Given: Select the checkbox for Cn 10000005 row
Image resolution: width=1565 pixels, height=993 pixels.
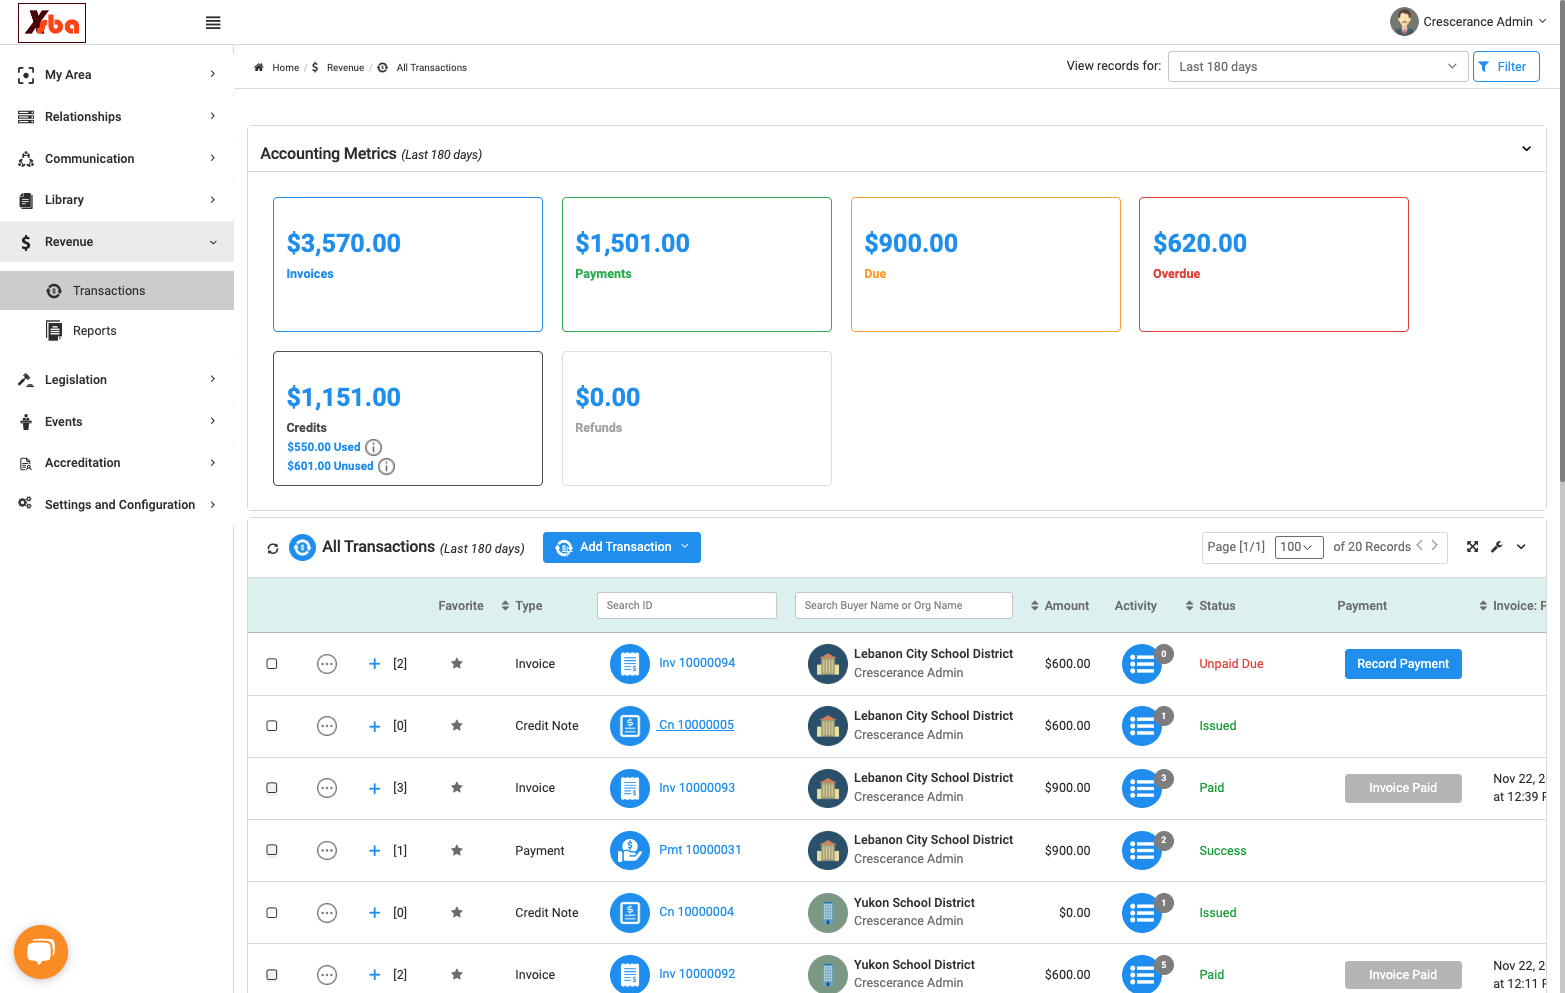Looking at the screenshot, I should [272, 726].
